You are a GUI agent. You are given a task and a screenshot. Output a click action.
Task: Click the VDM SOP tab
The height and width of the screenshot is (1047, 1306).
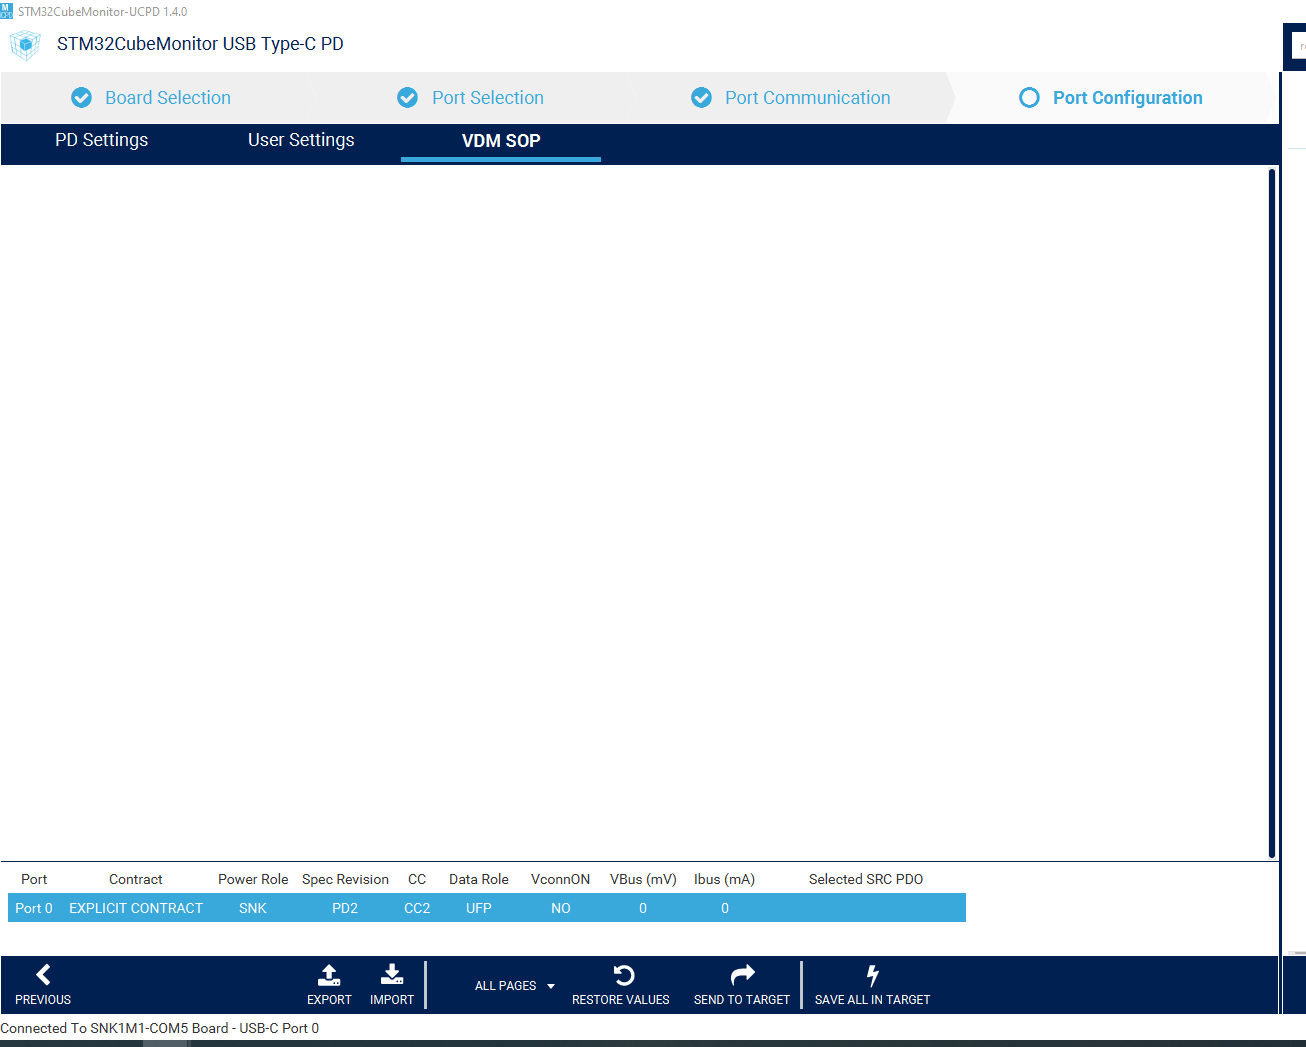[500, 140]
